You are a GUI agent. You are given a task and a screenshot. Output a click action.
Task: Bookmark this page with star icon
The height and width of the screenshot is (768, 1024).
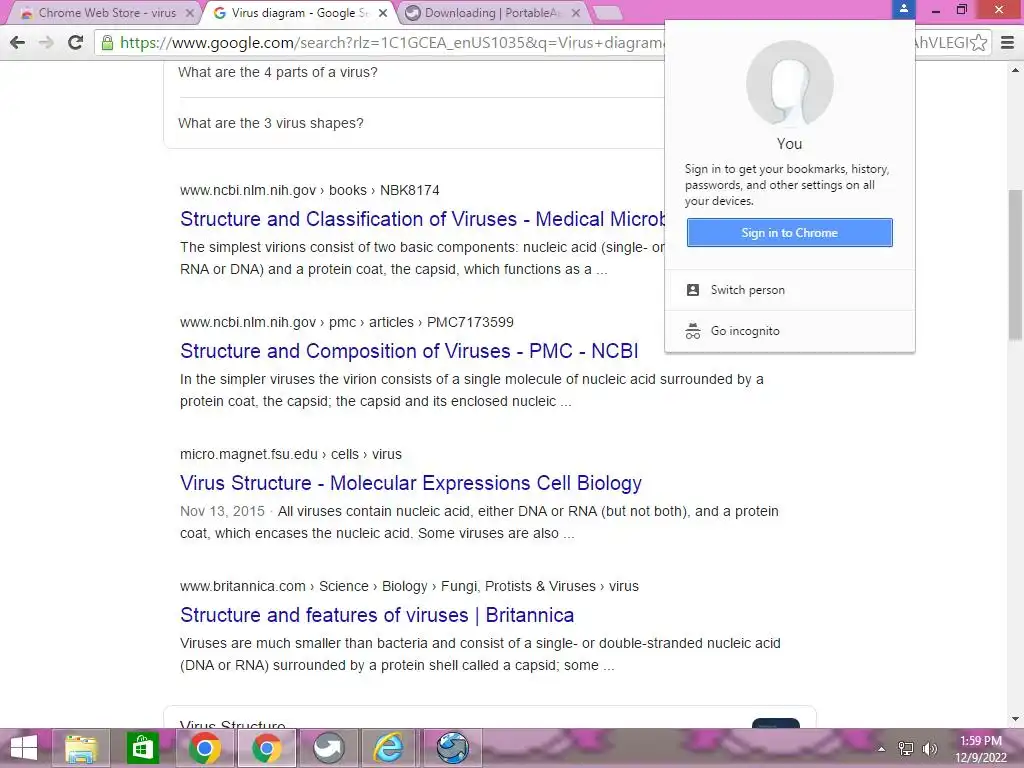pyautogui.click(x=978, y=43)
